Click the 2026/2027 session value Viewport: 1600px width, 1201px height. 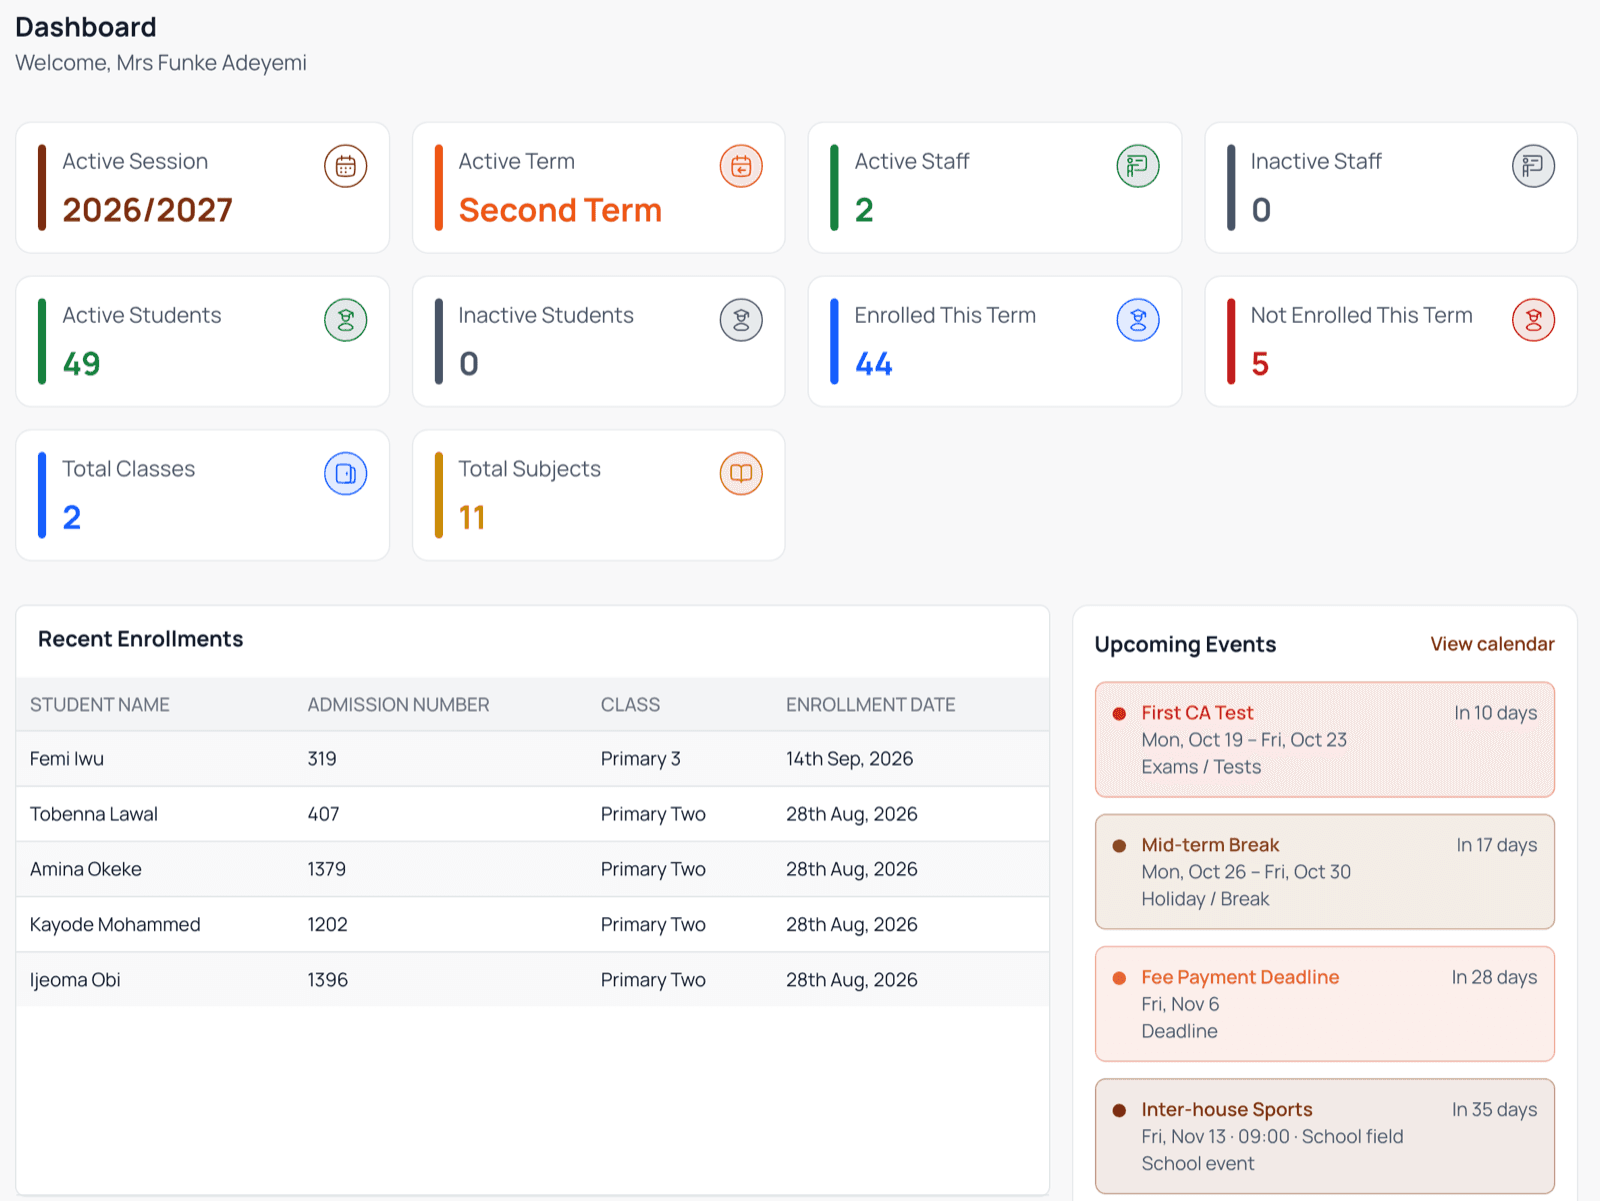coord(147,210)
